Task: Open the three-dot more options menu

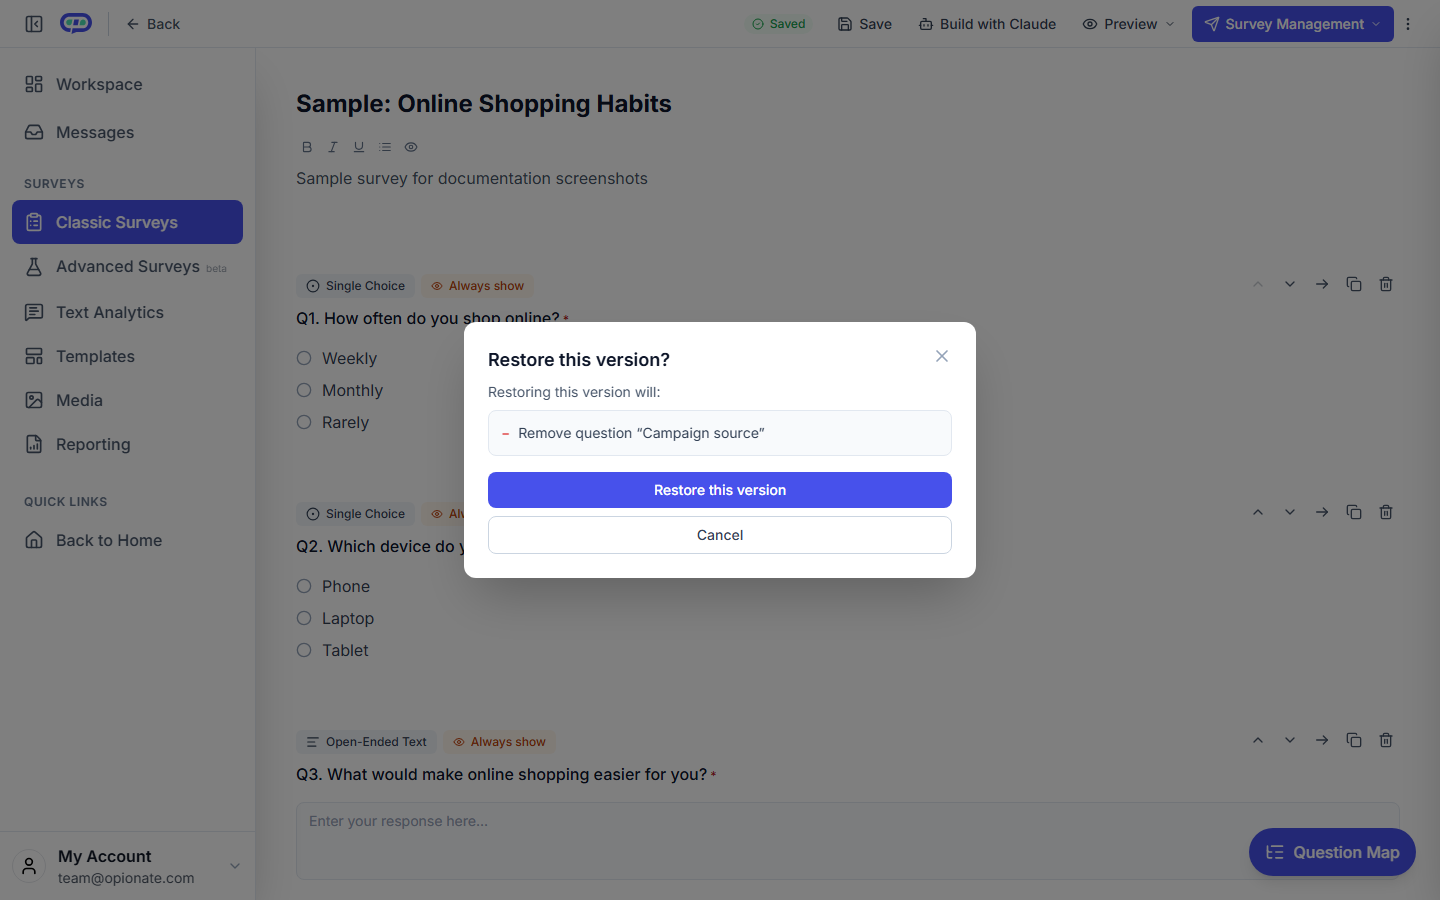Action: click(x=1408, y=24)
